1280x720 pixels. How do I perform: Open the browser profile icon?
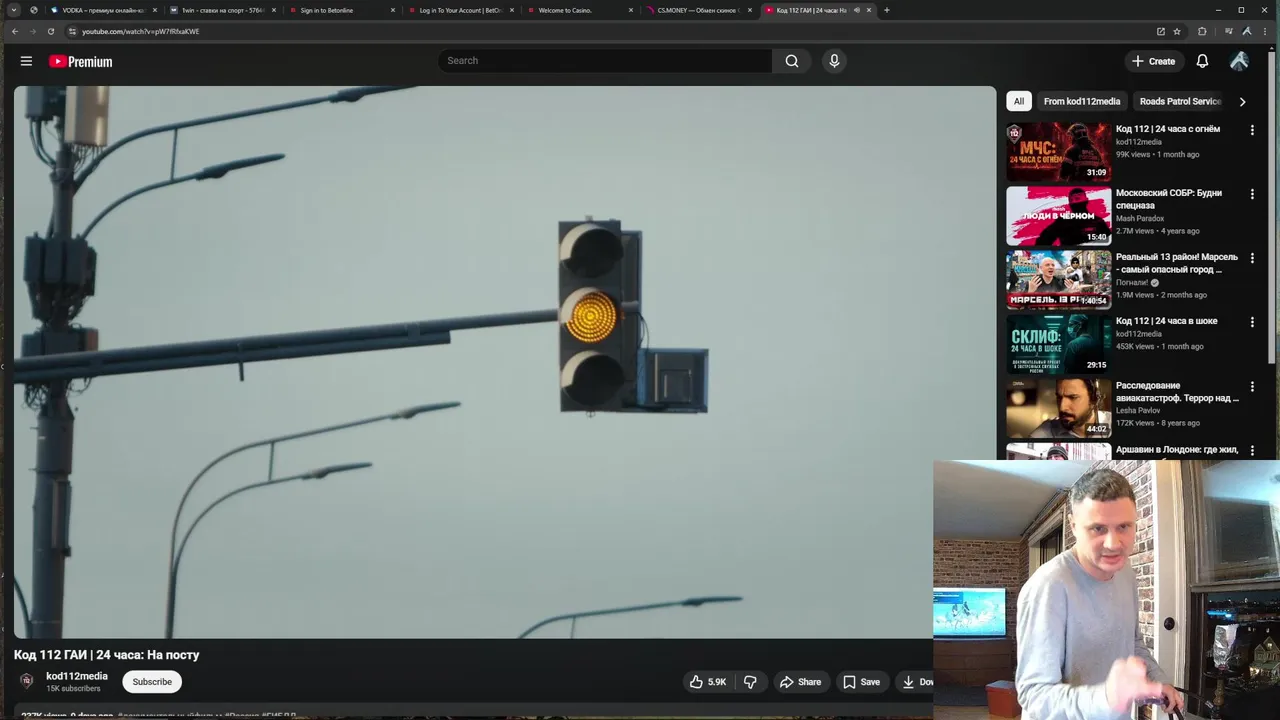pyautogui.click(x=1246, y=31)
